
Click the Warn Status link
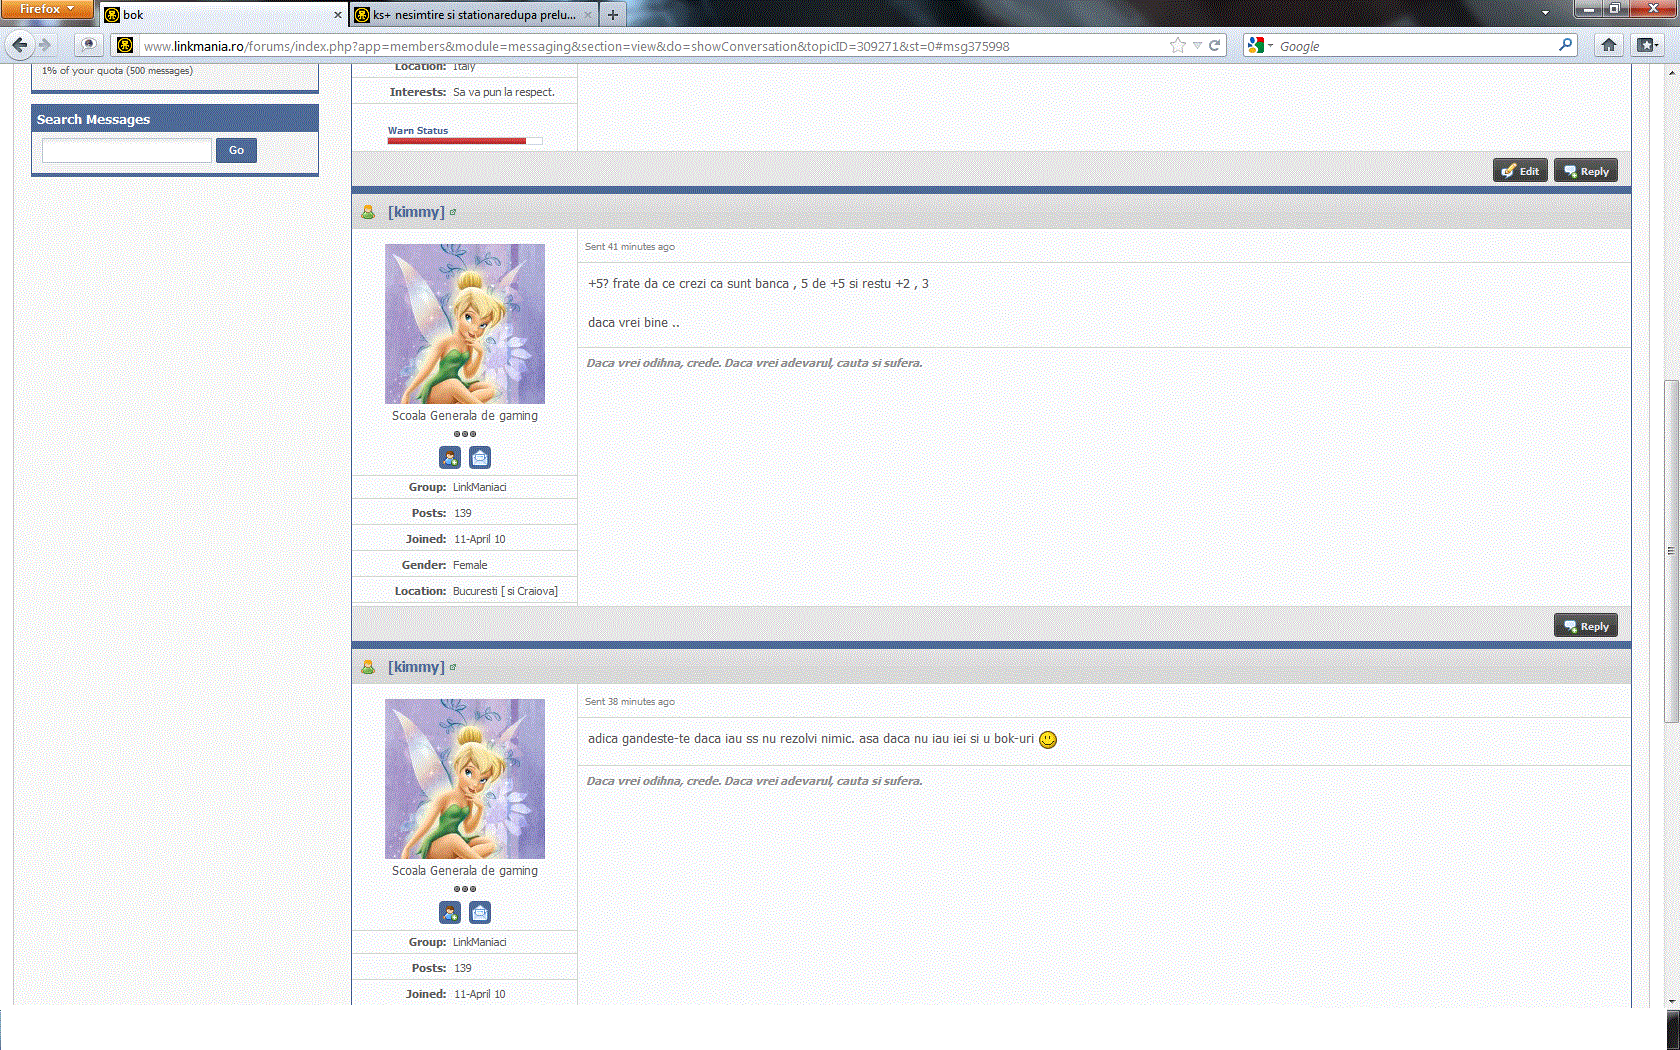pyautogui.click(x=418, y=131)
